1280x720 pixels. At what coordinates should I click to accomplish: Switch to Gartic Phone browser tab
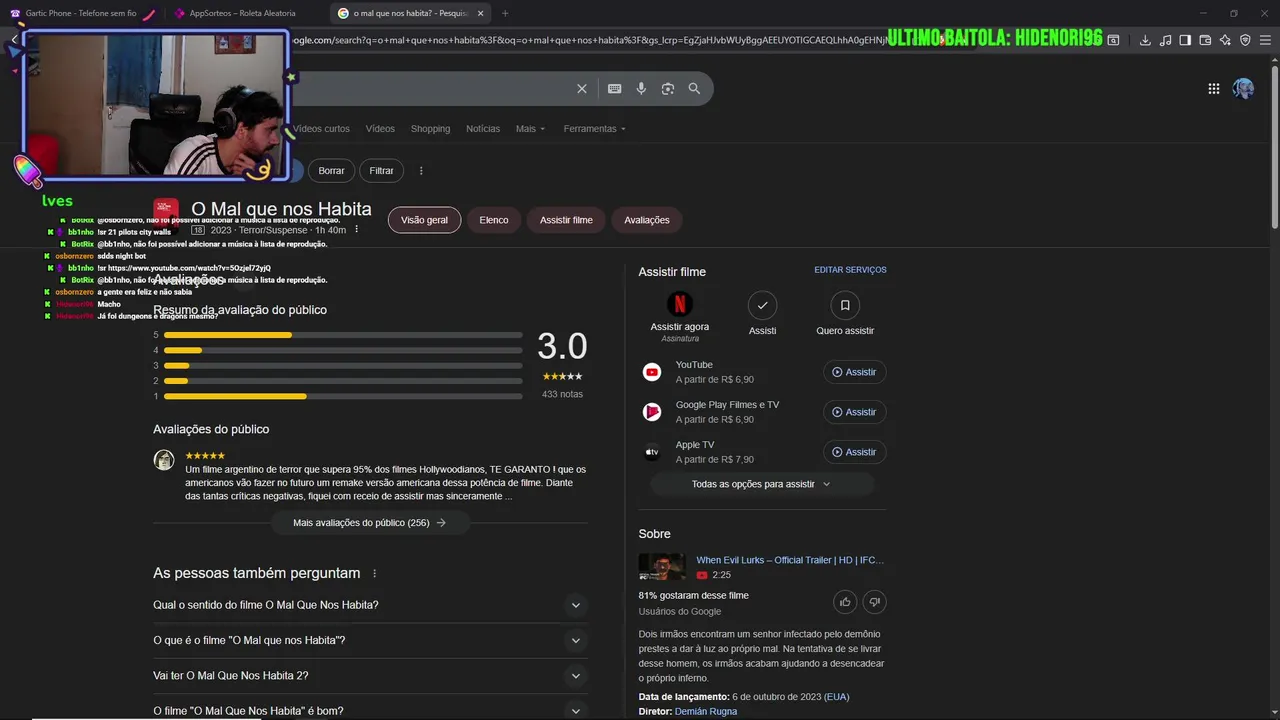80,13
